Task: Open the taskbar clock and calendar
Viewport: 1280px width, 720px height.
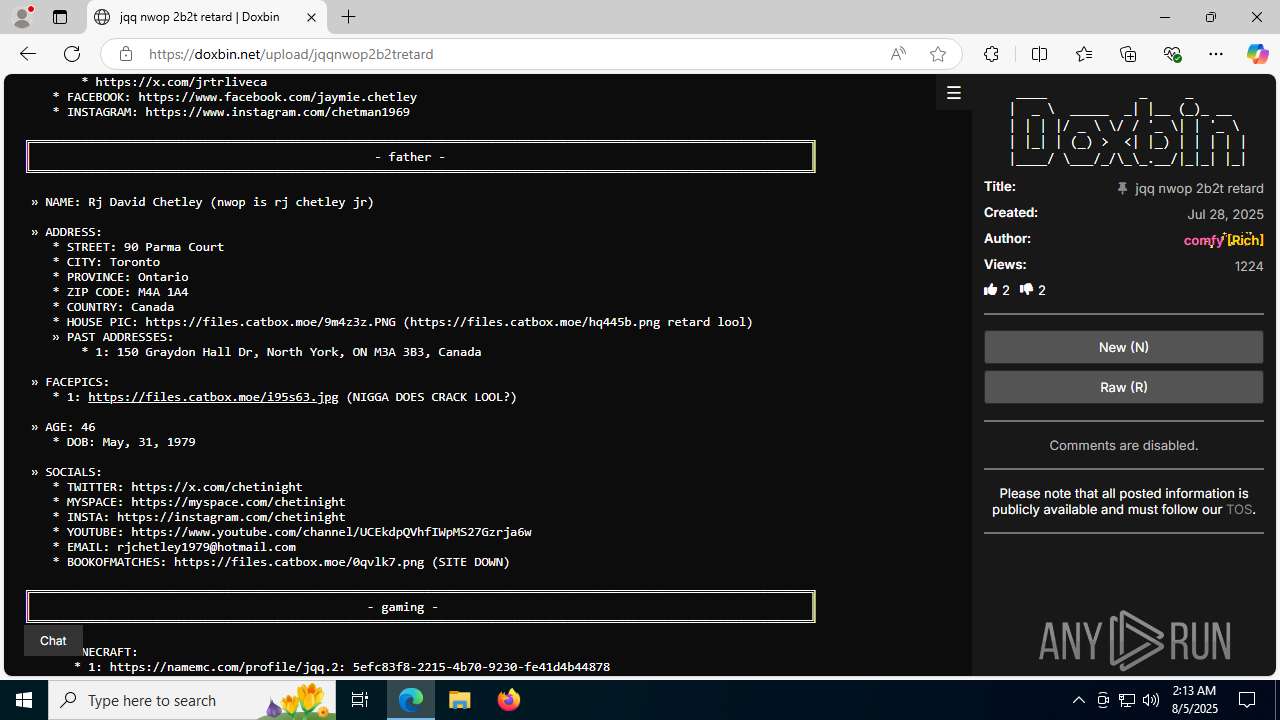Action: 1194,700
